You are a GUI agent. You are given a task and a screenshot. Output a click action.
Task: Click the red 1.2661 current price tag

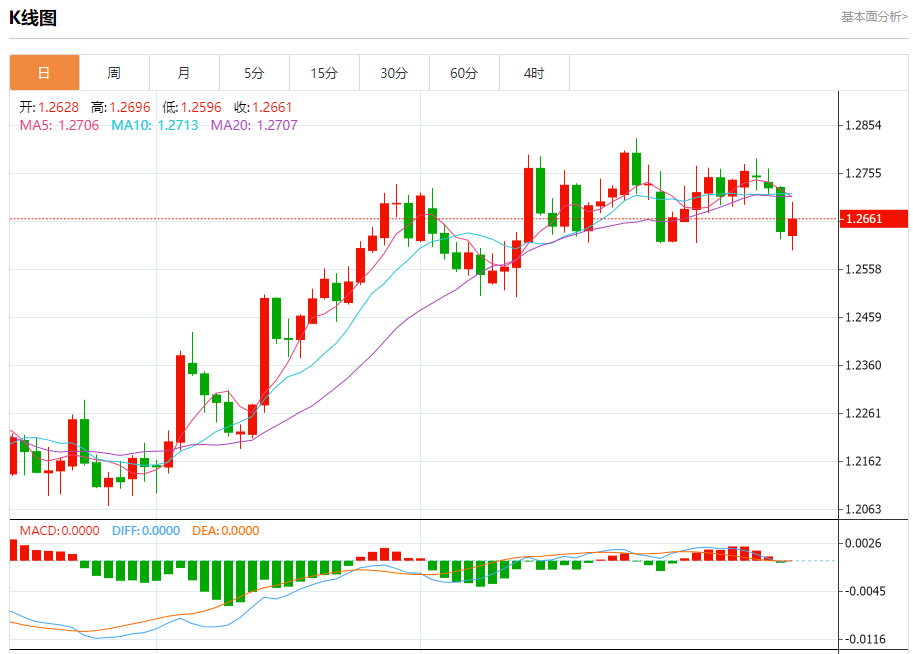click(872, 219)
